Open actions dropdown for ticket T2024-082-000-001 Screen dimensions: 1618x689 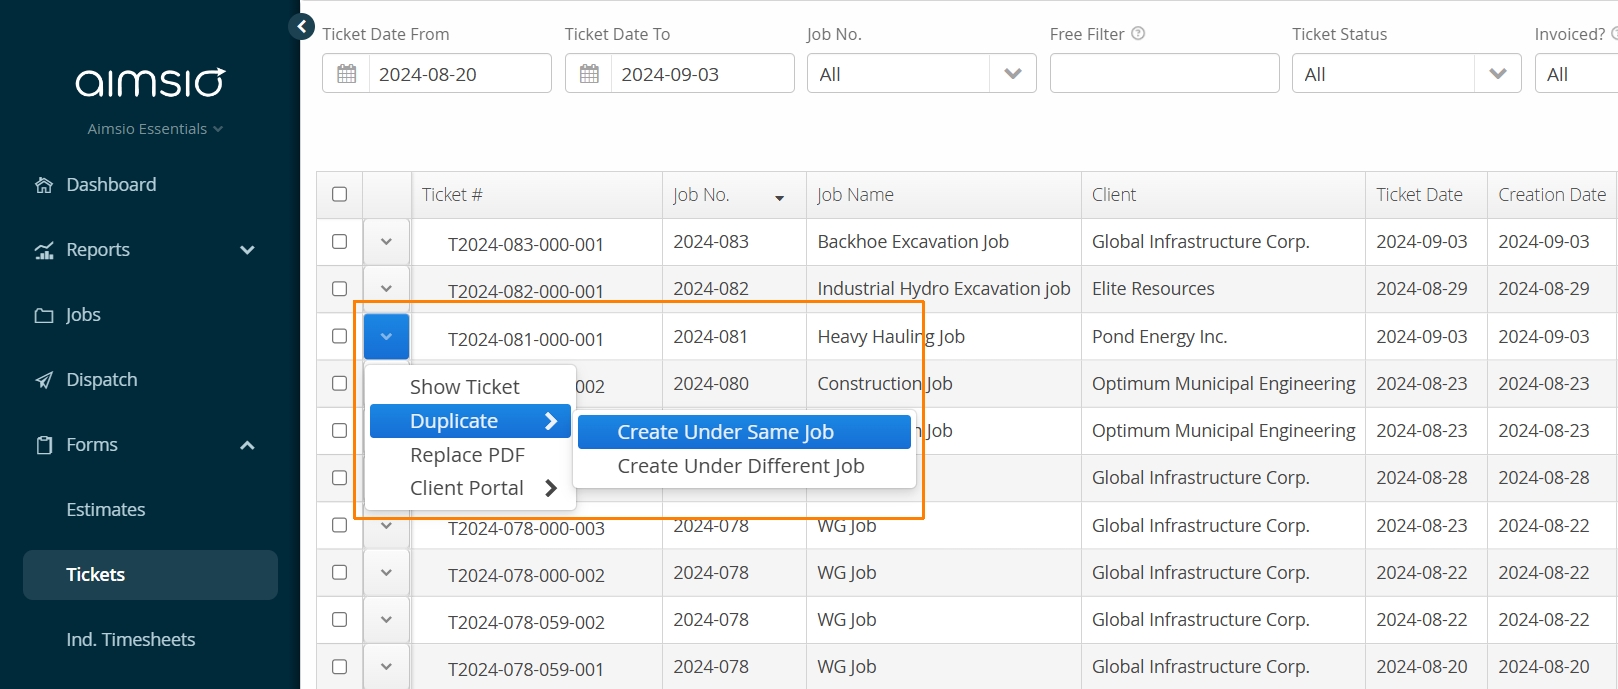point(386,289)
